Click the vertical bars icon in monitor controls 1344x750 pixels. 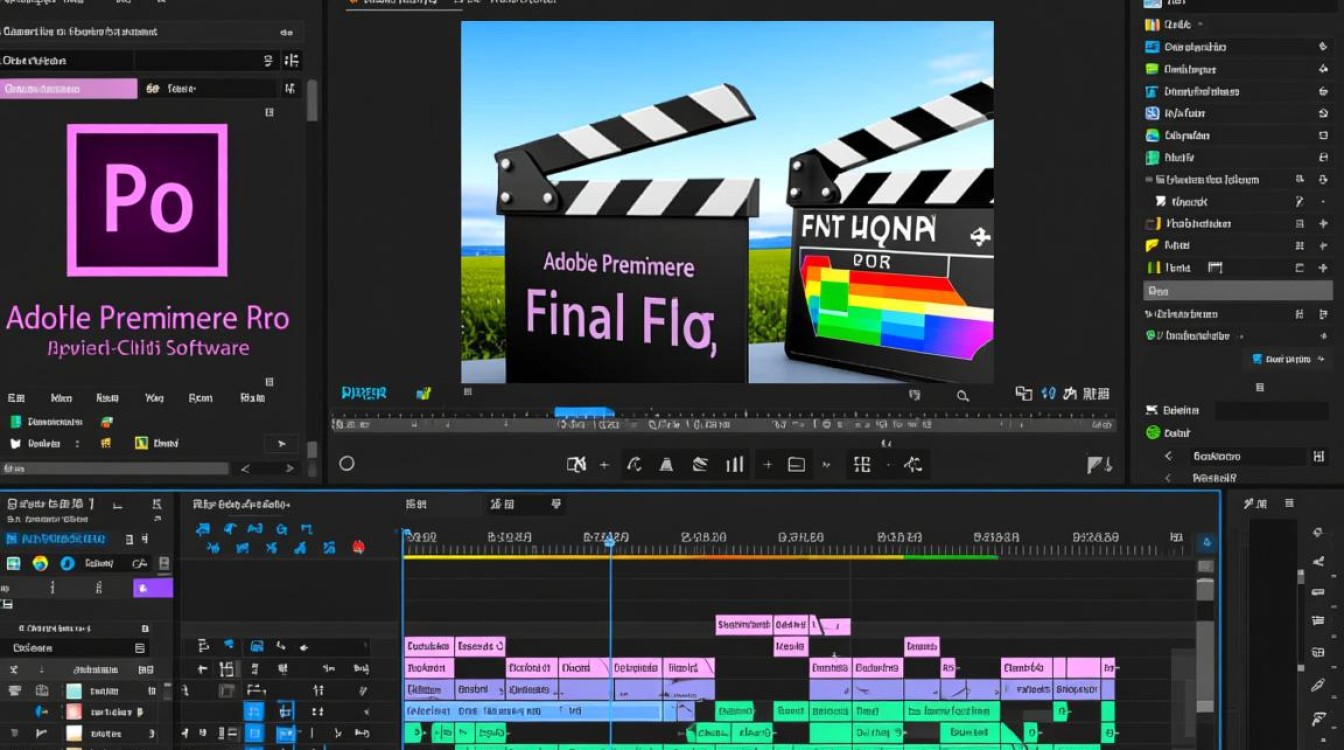[735, 464]
